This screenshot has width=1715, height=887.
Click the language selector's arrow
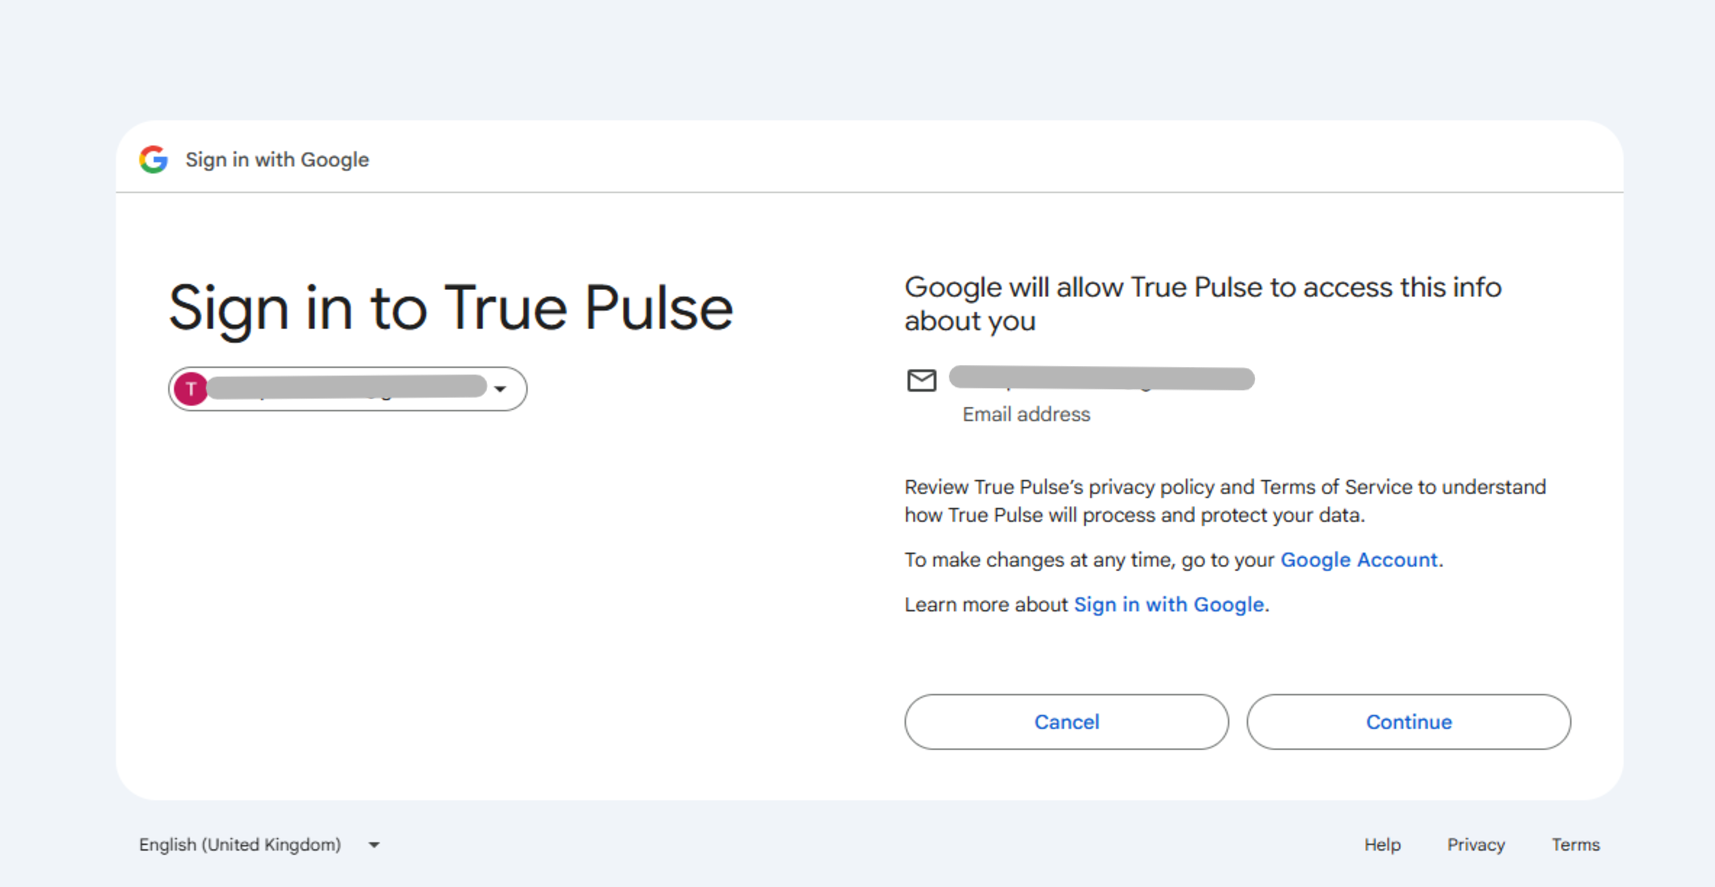click(x=374, y=845)
